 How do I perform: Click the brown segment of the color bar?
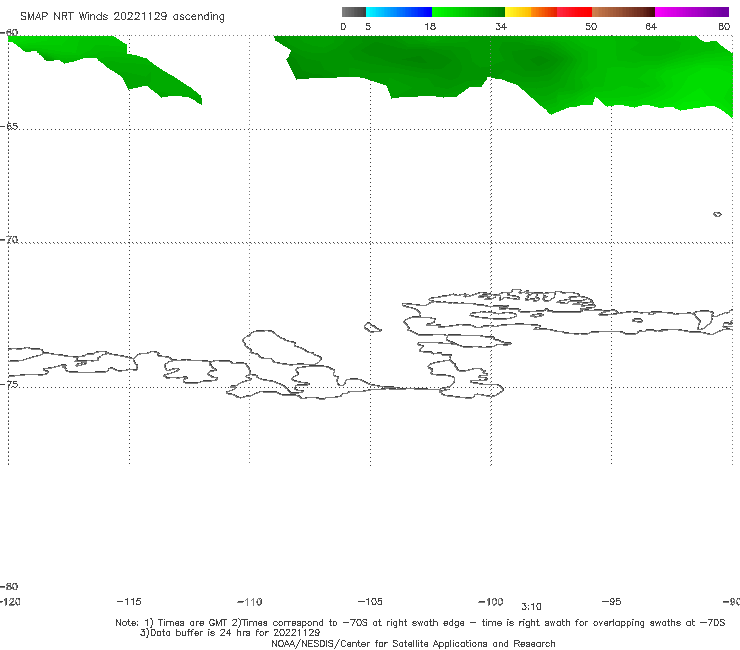point(623,12)
